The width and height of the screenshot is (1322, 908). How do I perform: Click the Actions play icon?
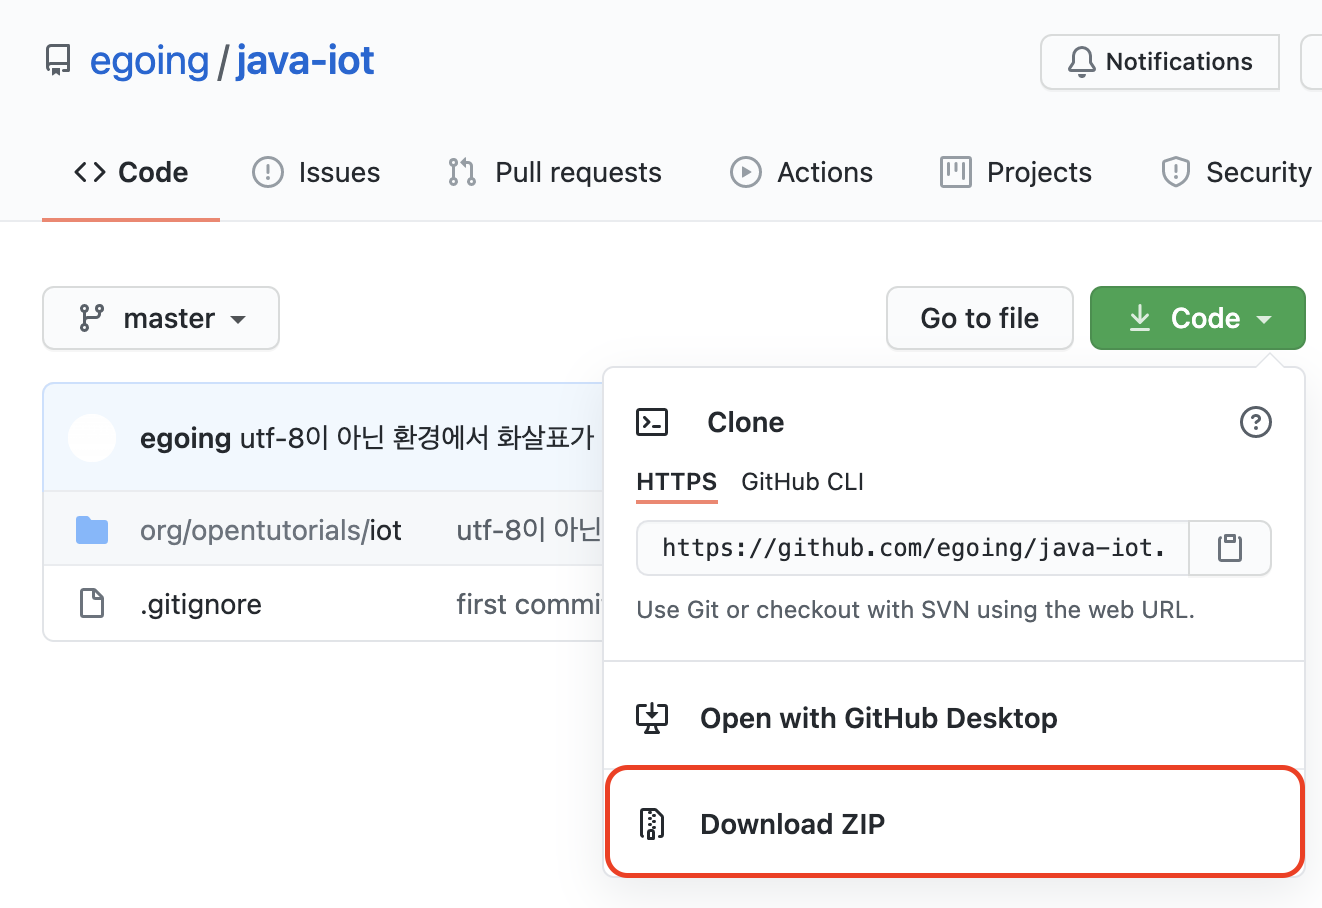point(746,172)
